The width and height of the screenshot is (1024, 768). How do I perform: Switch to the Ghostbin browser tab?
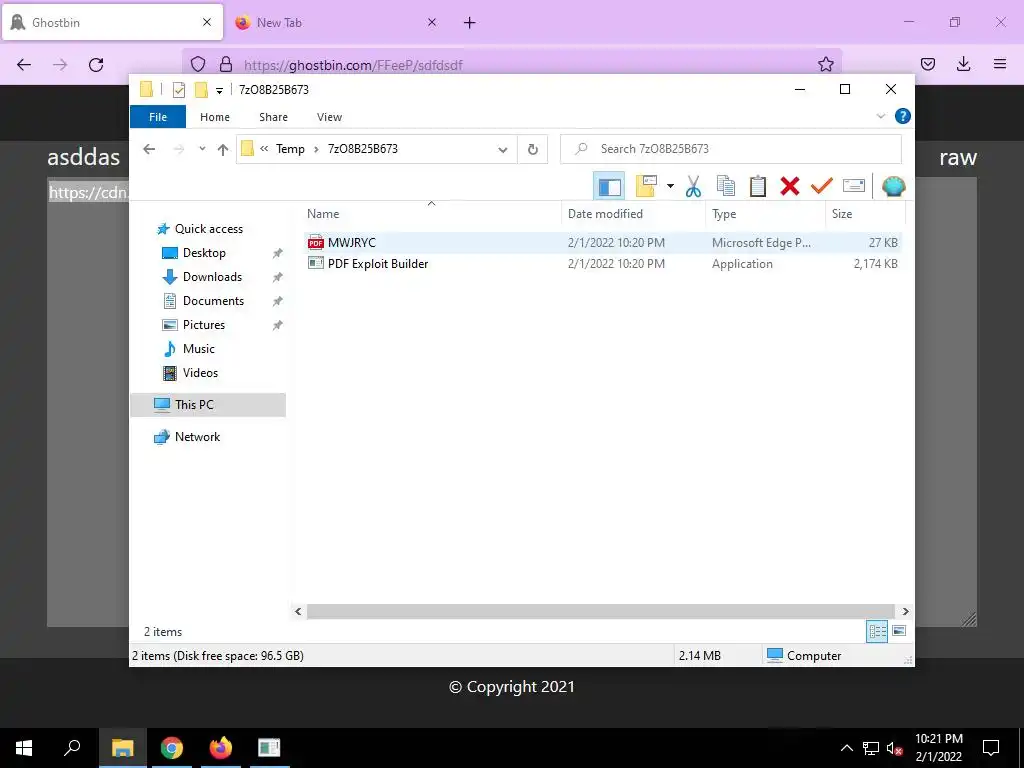coord(112,22)
